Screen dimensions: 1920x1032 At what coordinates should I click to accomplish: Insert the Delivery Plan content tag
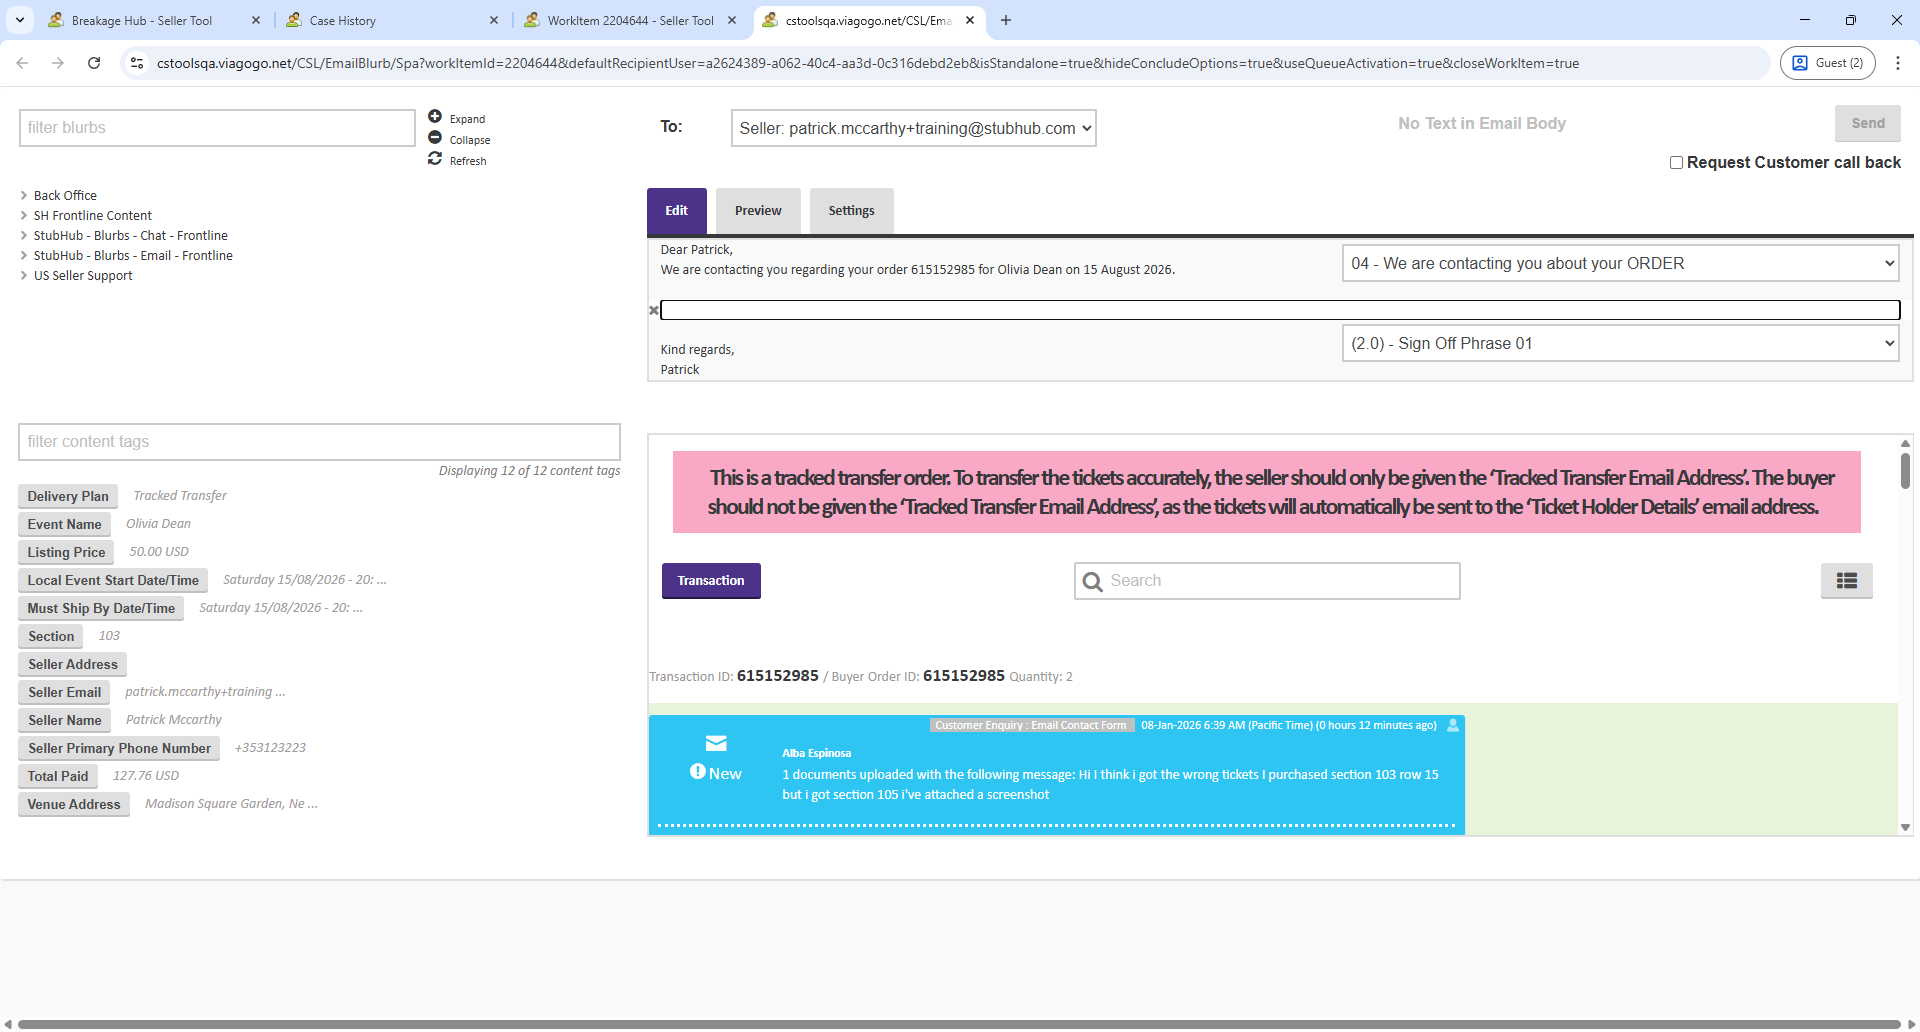68,497
